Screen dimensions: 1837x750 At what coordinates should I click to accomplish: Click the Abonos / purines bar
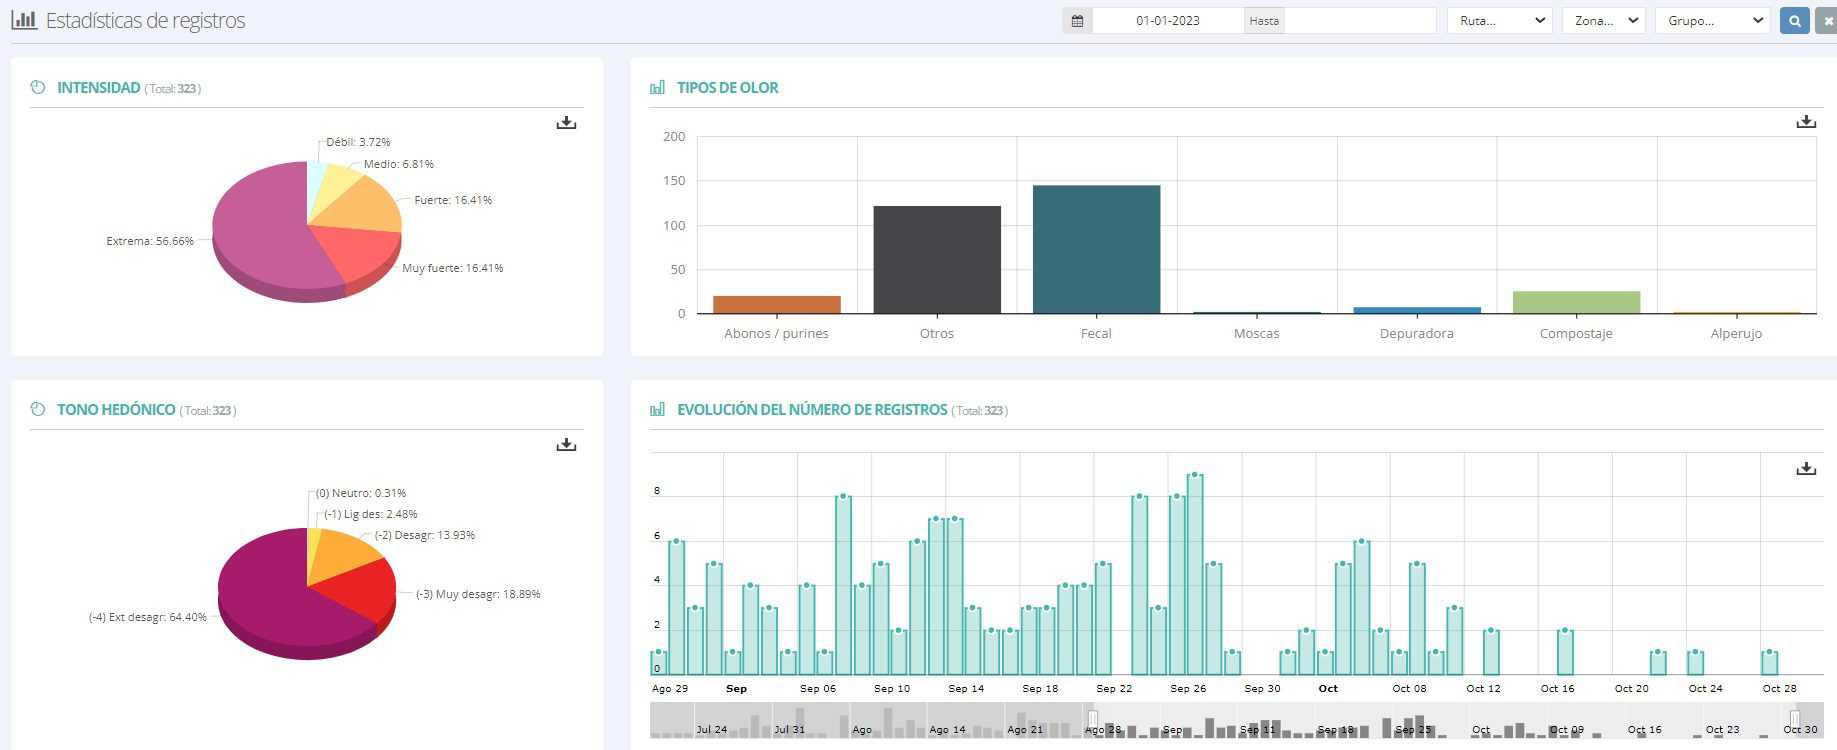[777, 305]
